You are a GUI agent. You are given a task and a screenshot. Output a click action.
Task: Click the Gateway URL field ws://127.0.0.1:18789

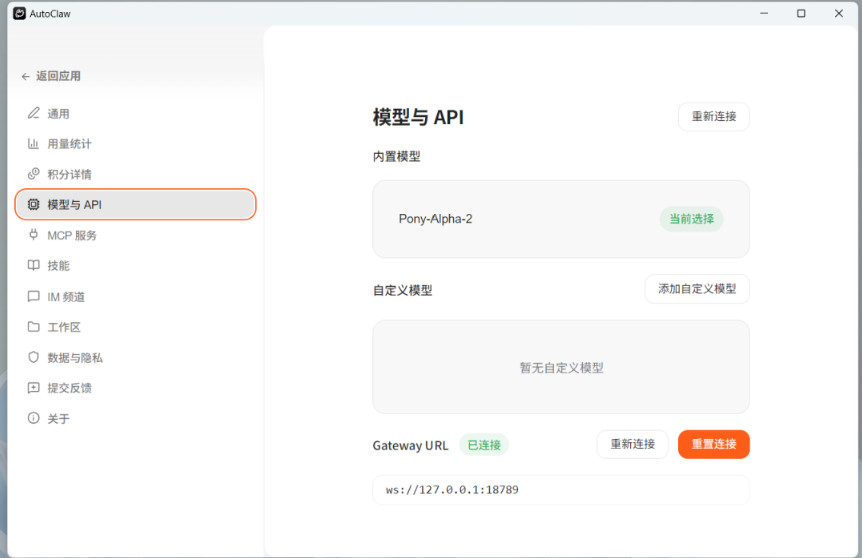tap(560, 490)
